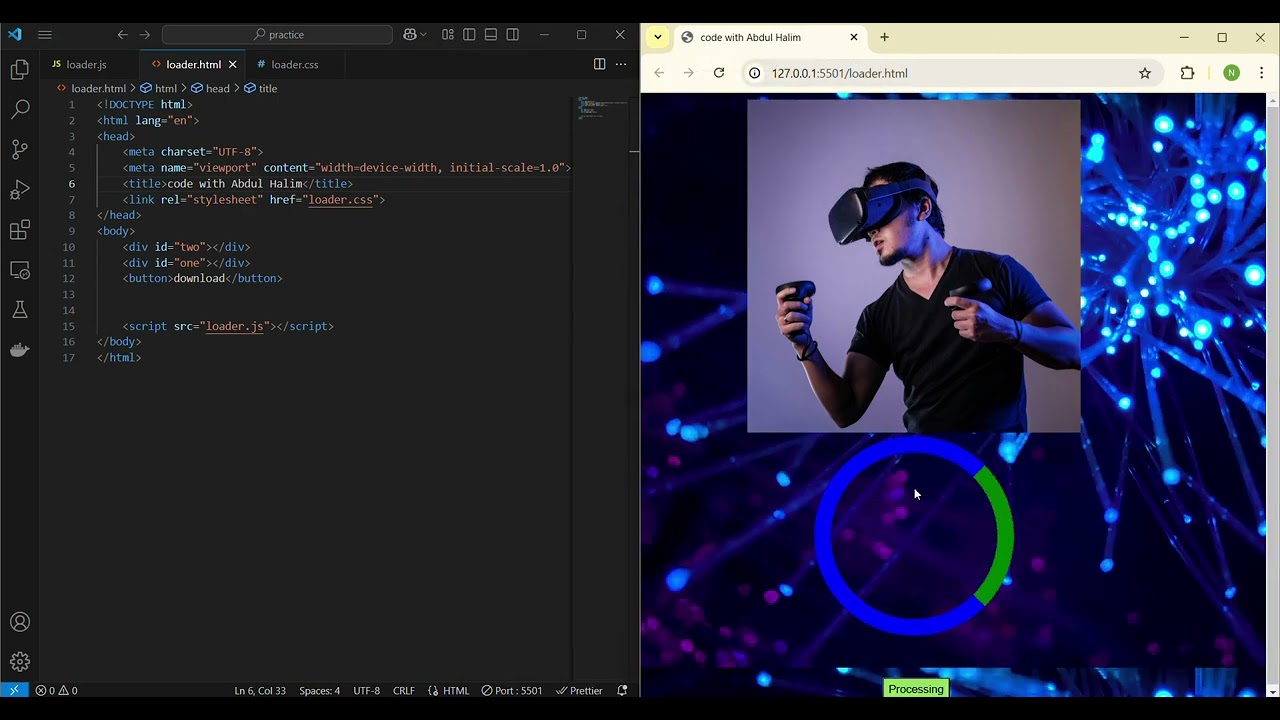Open the Extensions view
The width and height of the screenshot is (1280, 720).
[x=20, y=230]
